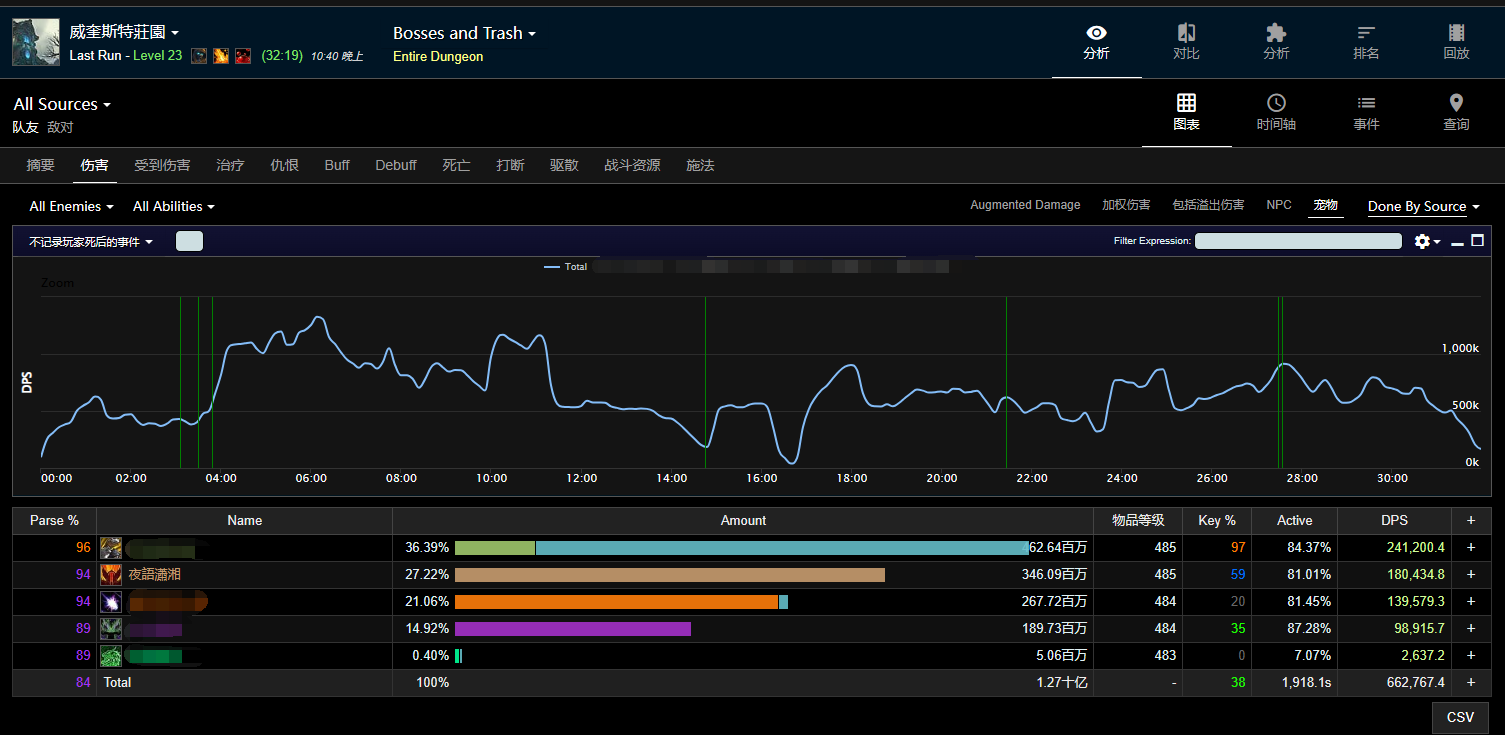Image resolution: width=1505 pixels, height=735 pixels.
Task: Click the Filter Expression input field
Action: pyautogui.click(x=1298, y=241)
